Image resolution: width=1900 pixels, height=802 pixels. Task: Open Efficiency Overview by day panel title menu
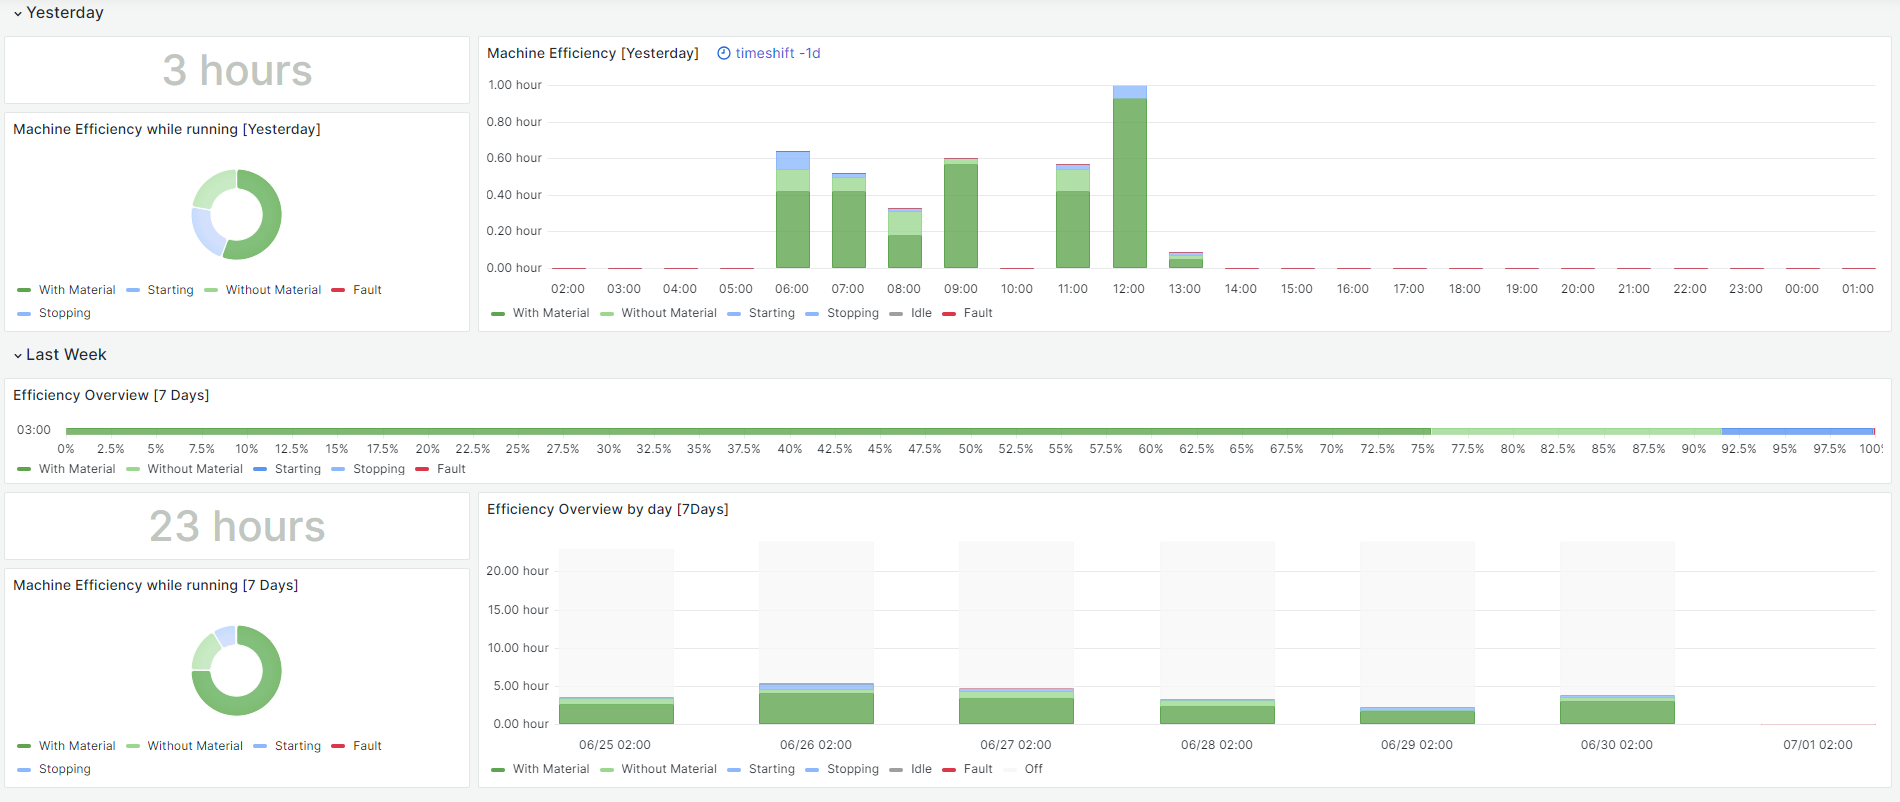point(607,510)
